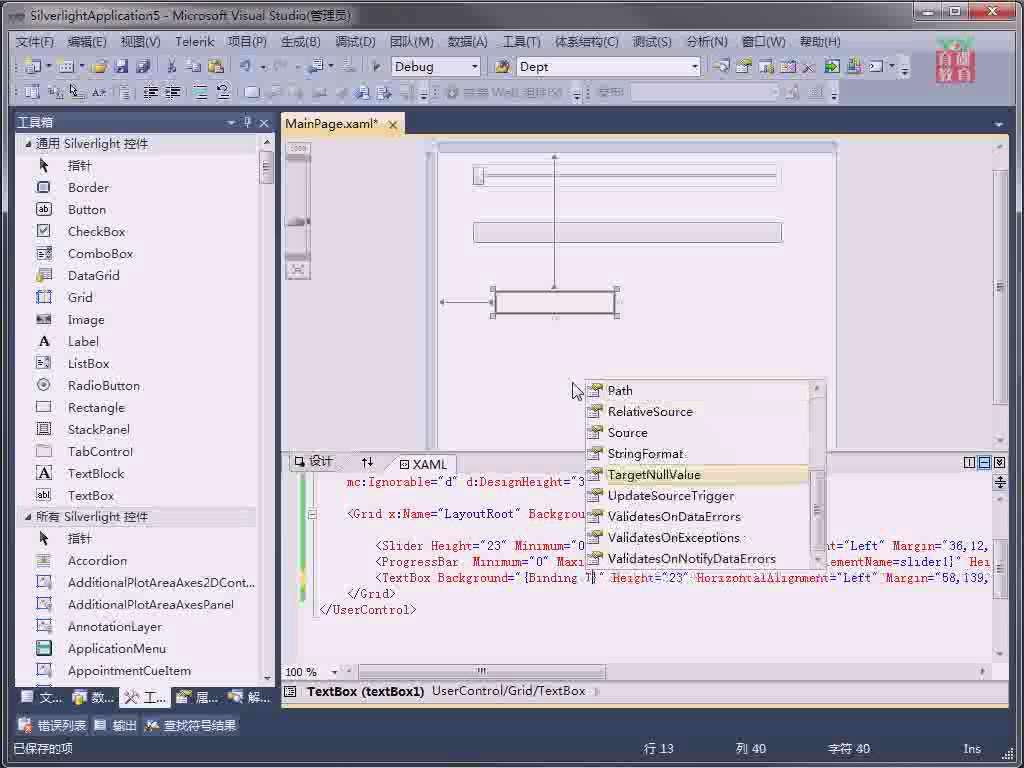Open the Telerik menu
Image resolution: width=1024 pixels, height=768 pixels.
click(195, 42)
